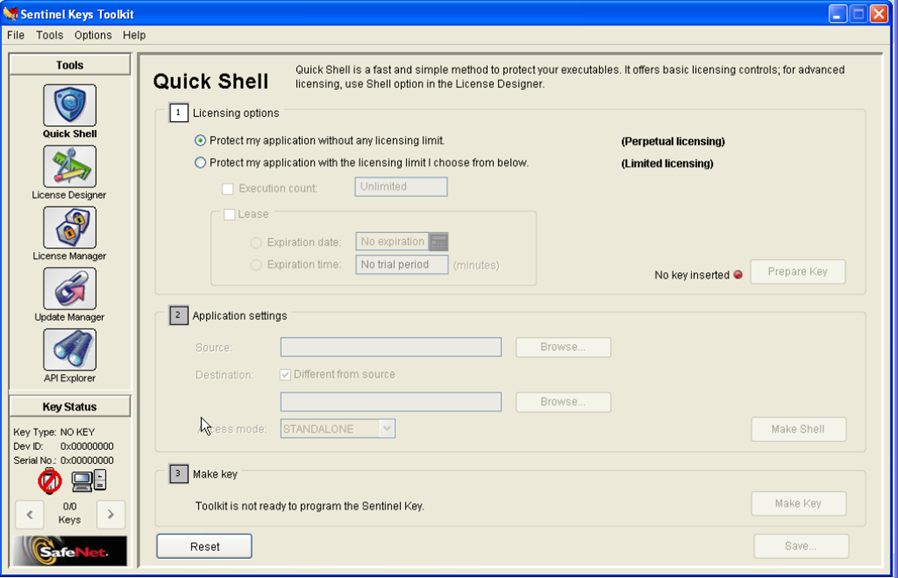Open the Tools menu
Viewport: 898px width, 578px height.
[x=49, y=35]
